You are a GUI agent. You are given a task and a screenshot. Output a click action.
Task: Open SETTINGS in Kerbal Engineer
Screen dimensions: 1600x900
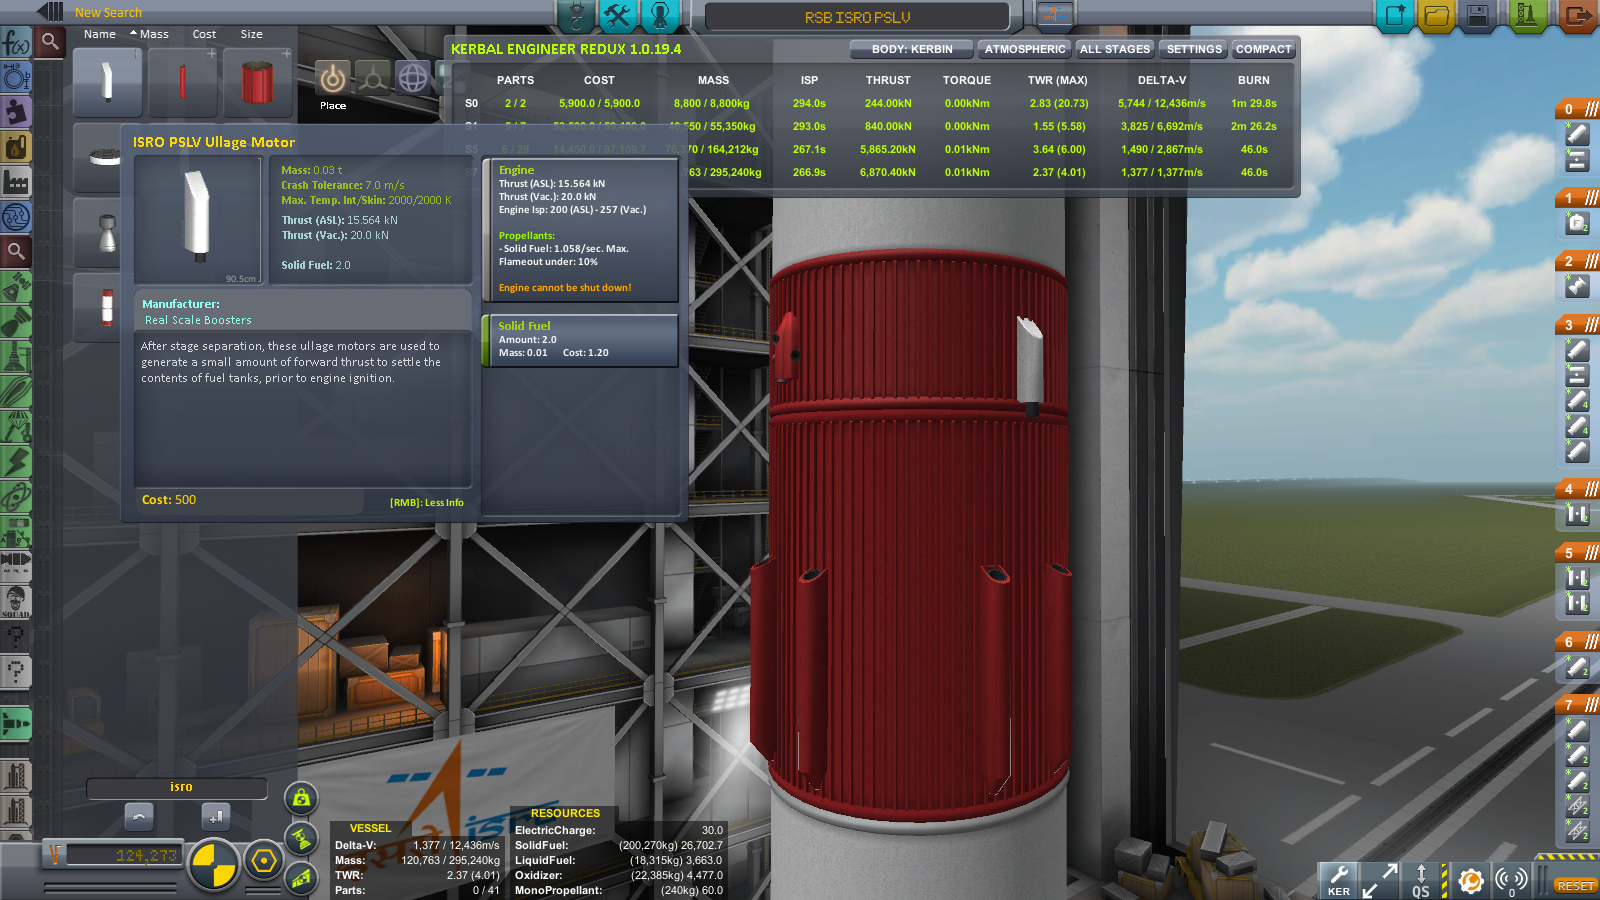1194,49
